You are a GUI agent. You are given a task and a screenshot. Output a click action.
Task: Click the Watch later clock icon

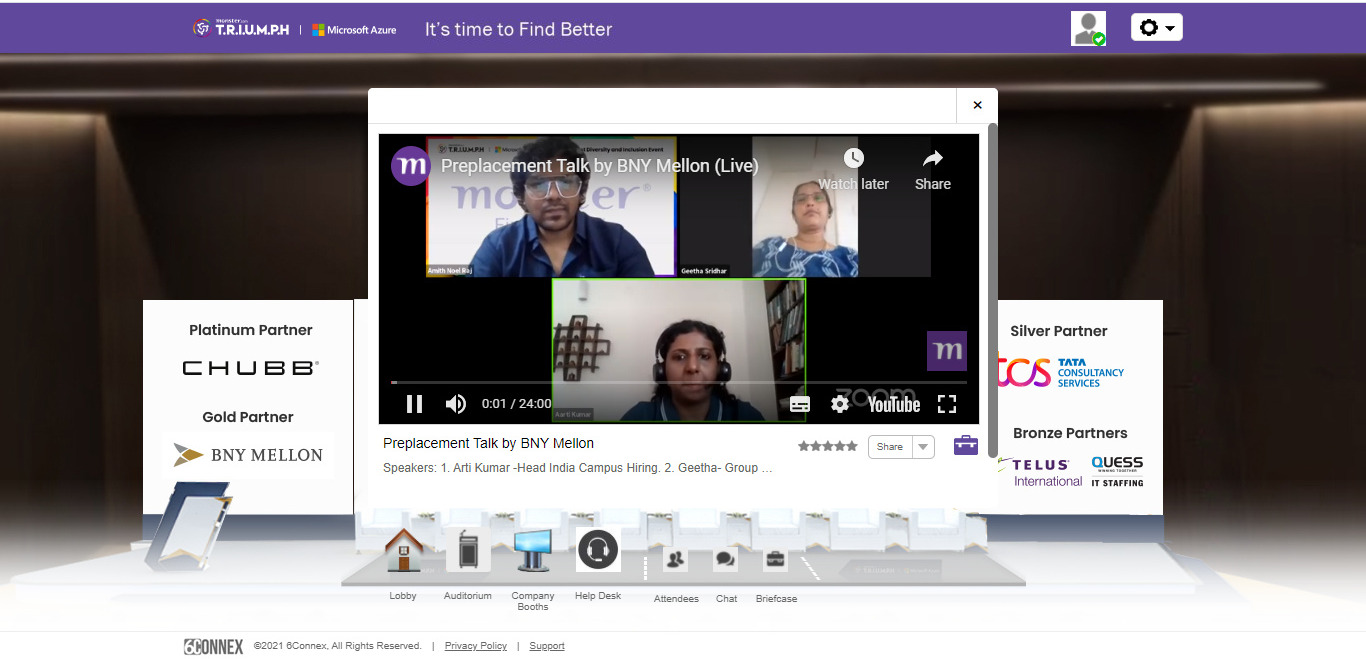[x=853, y=159]
